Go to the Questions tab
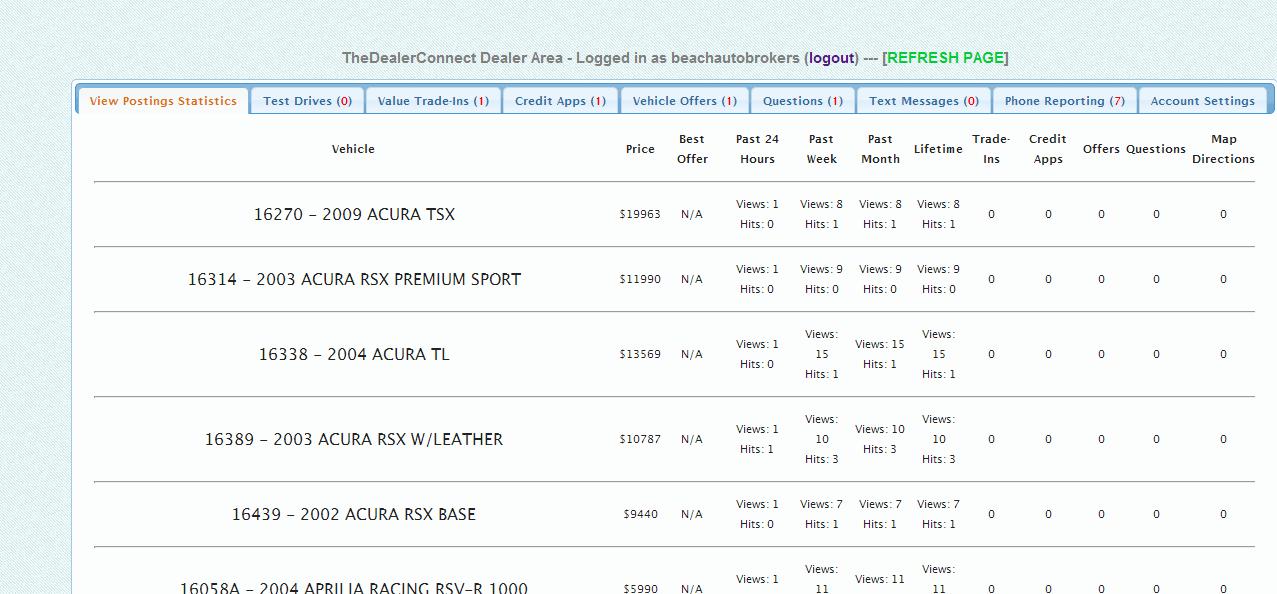Screen dimensions: 1277x594 (x=803, y=101)
